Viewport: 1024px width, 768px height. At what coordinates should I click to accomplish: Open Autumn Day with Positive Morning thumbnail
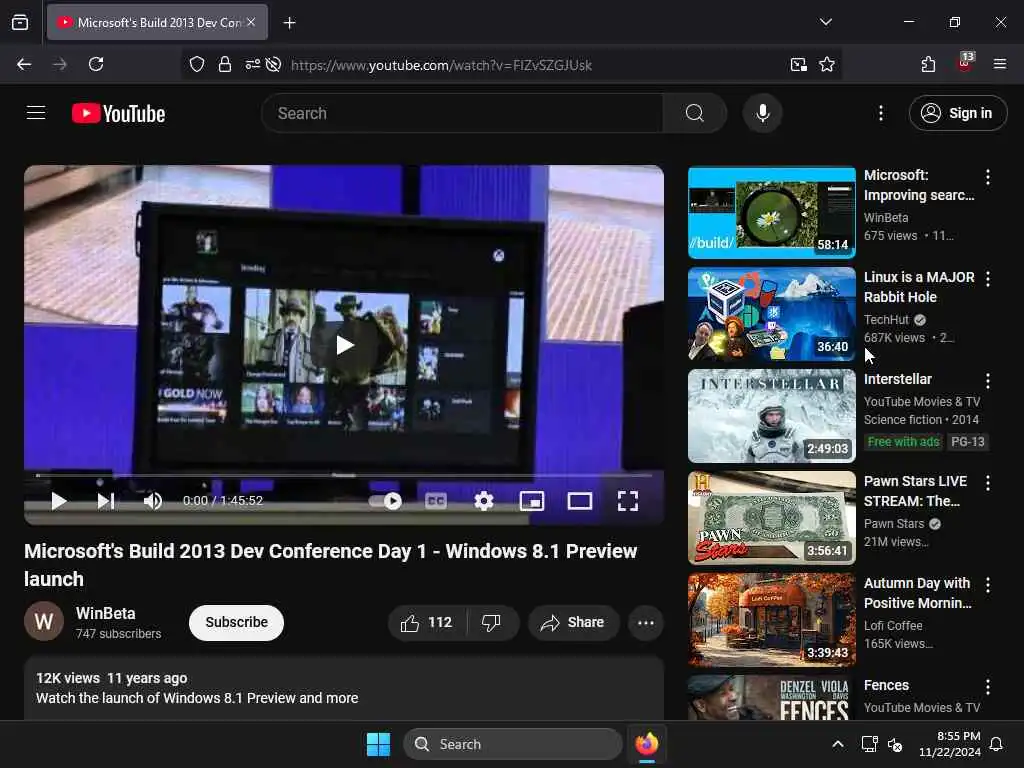pyautogui.click(x=771, y=620)
